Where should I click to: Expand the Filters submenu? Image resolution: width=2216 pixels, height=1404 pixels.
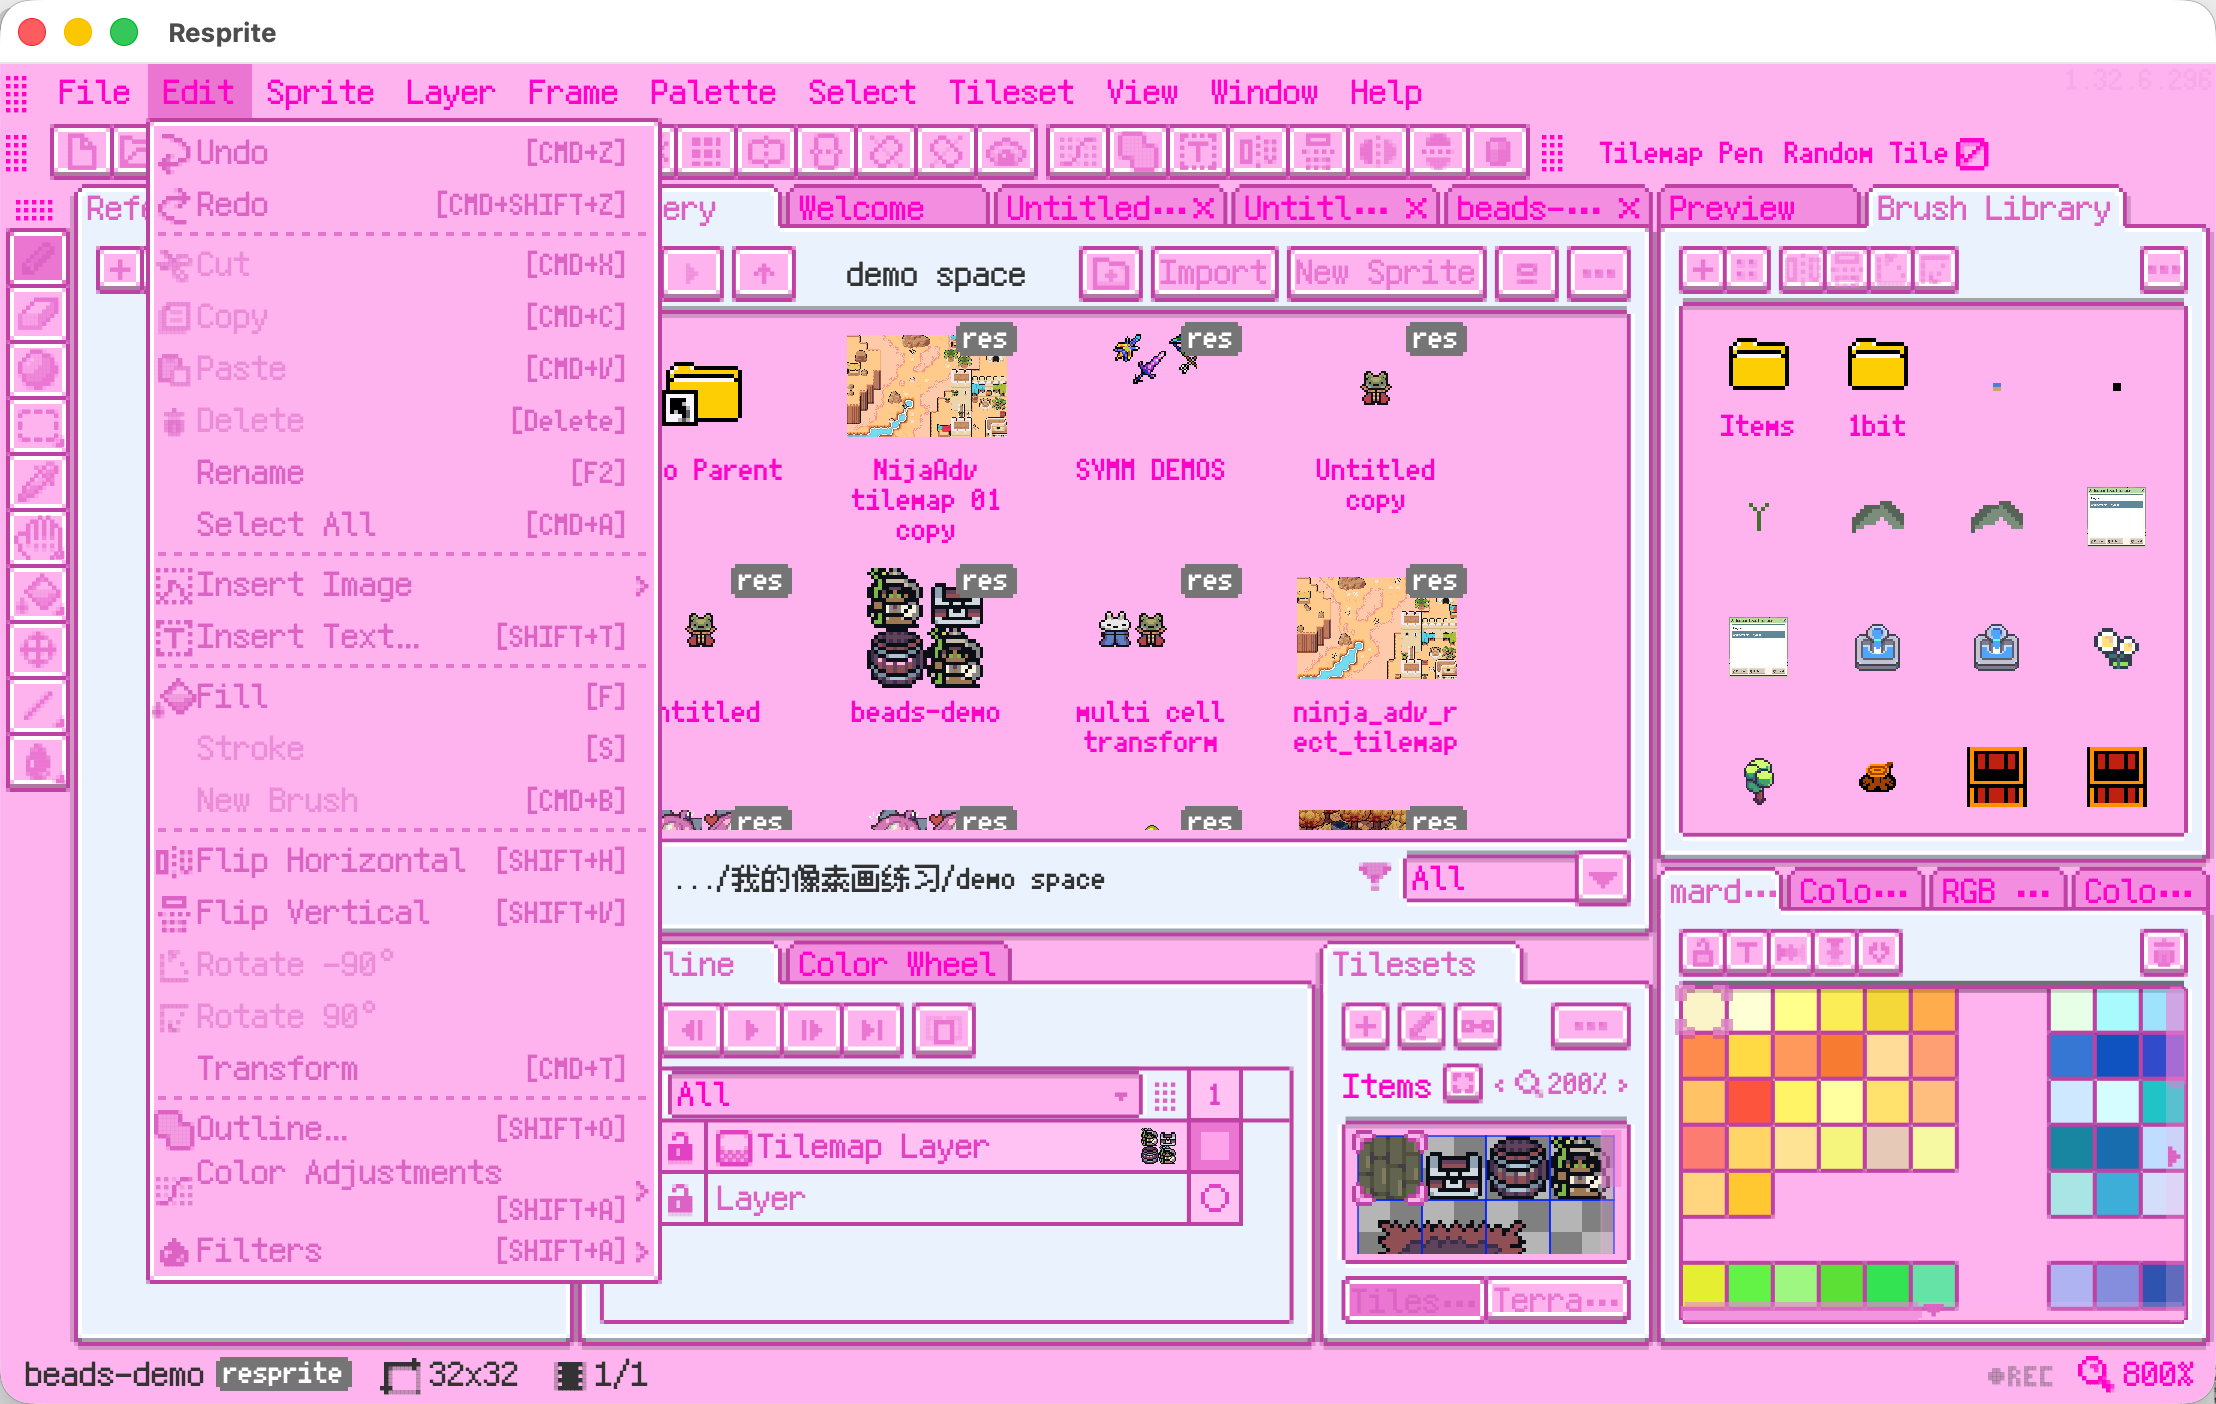(404, 1251)
